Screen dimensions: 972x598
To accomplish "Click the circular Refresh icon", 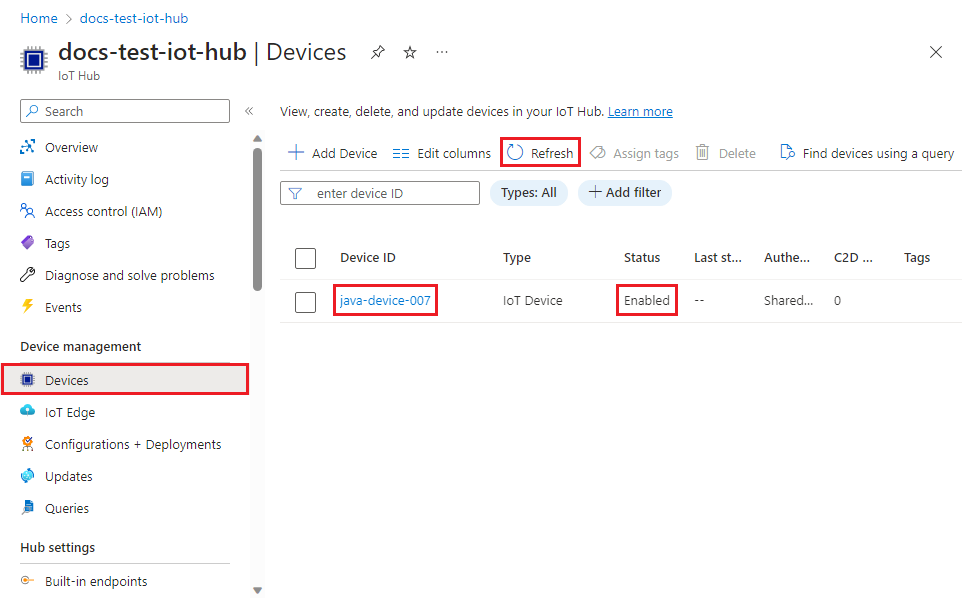I will [515, 152].
